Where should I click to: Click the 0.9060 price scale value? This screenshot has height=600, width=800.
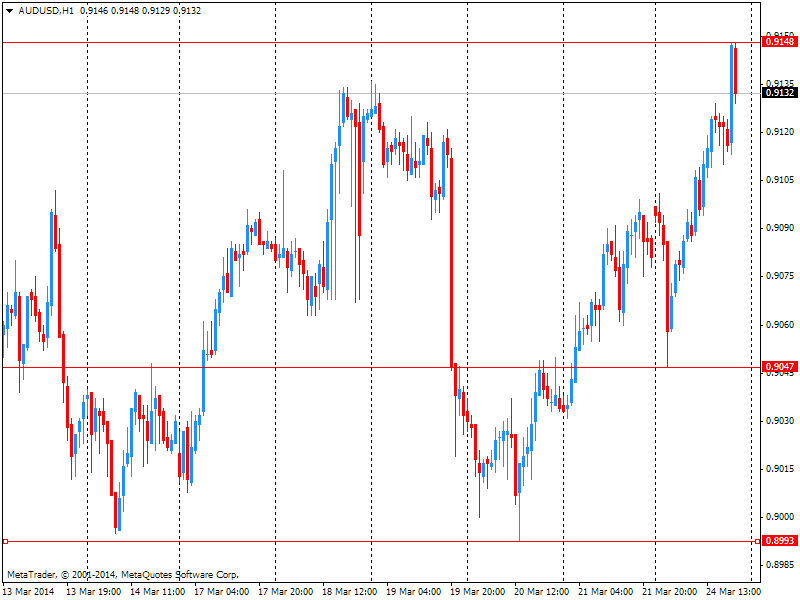tap(781, 324)
